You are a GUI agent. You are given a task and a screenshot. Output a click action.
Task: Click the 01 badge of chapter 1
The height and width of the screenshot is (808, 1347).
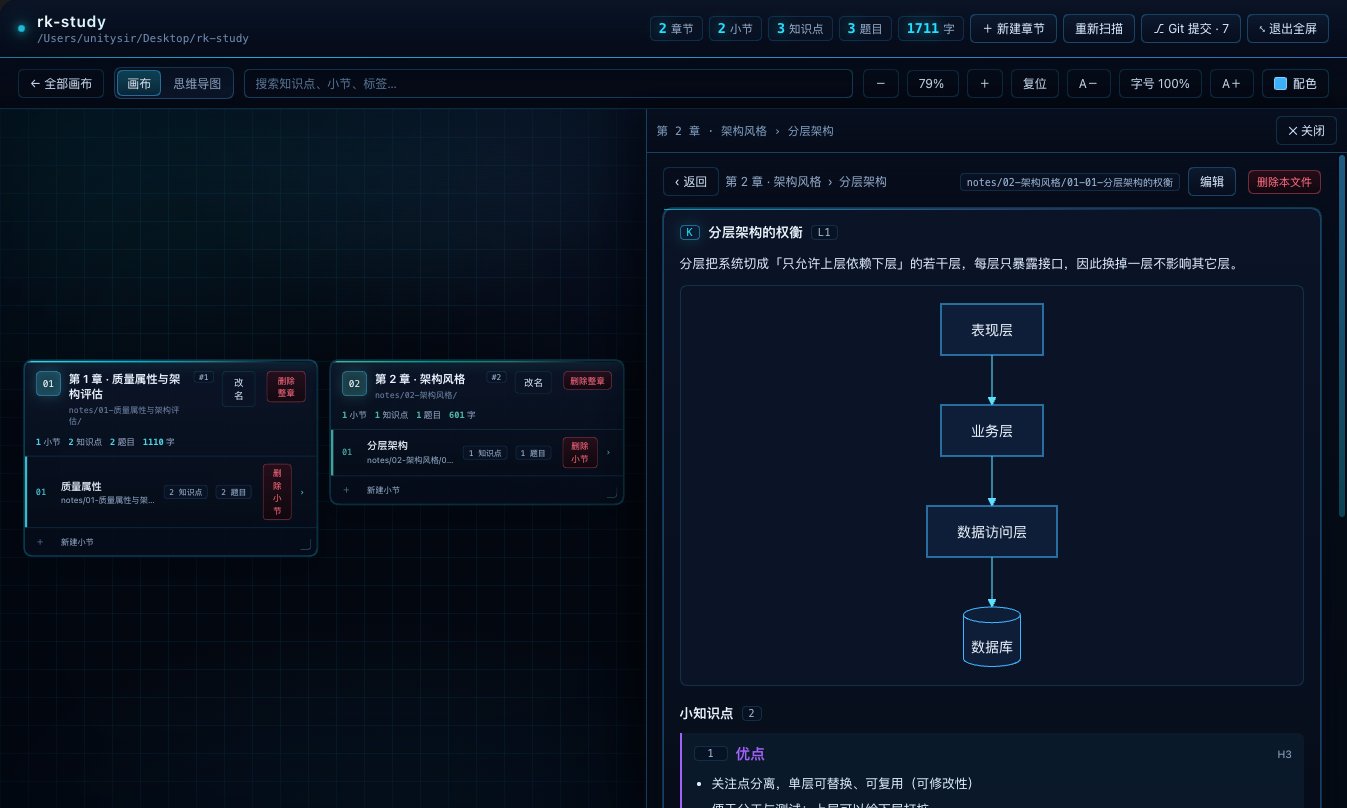pyautogui.click(x=48, y=384)
